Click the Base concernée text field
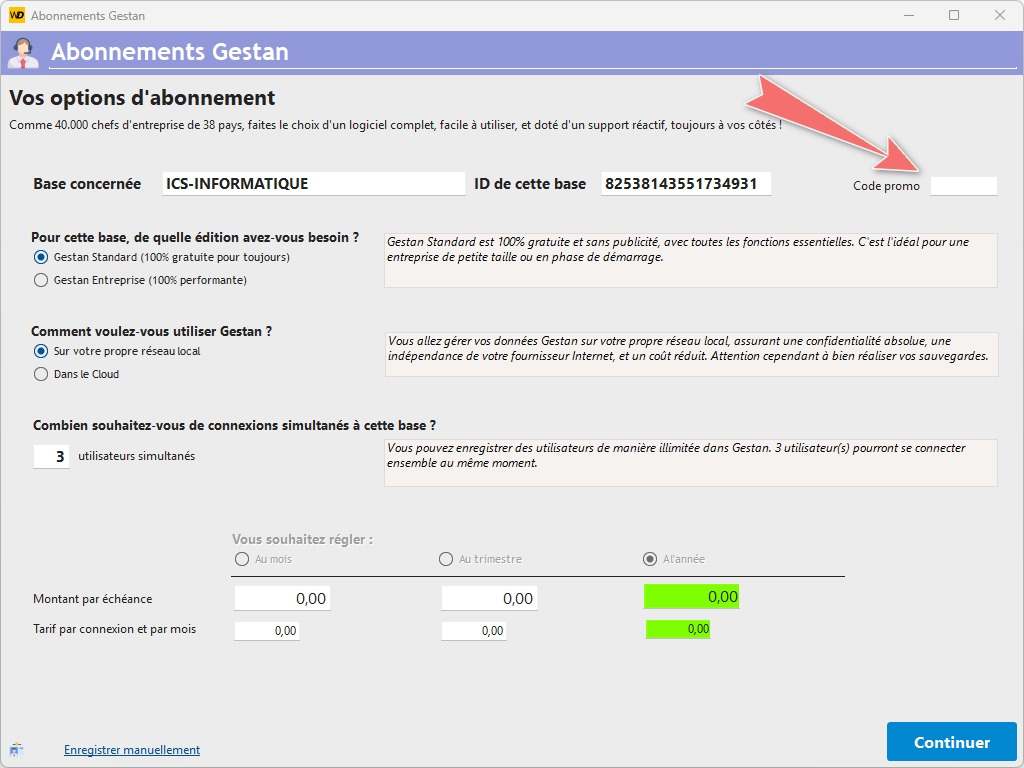Viewport: 1024px width, 768px height. pos(313,184)
